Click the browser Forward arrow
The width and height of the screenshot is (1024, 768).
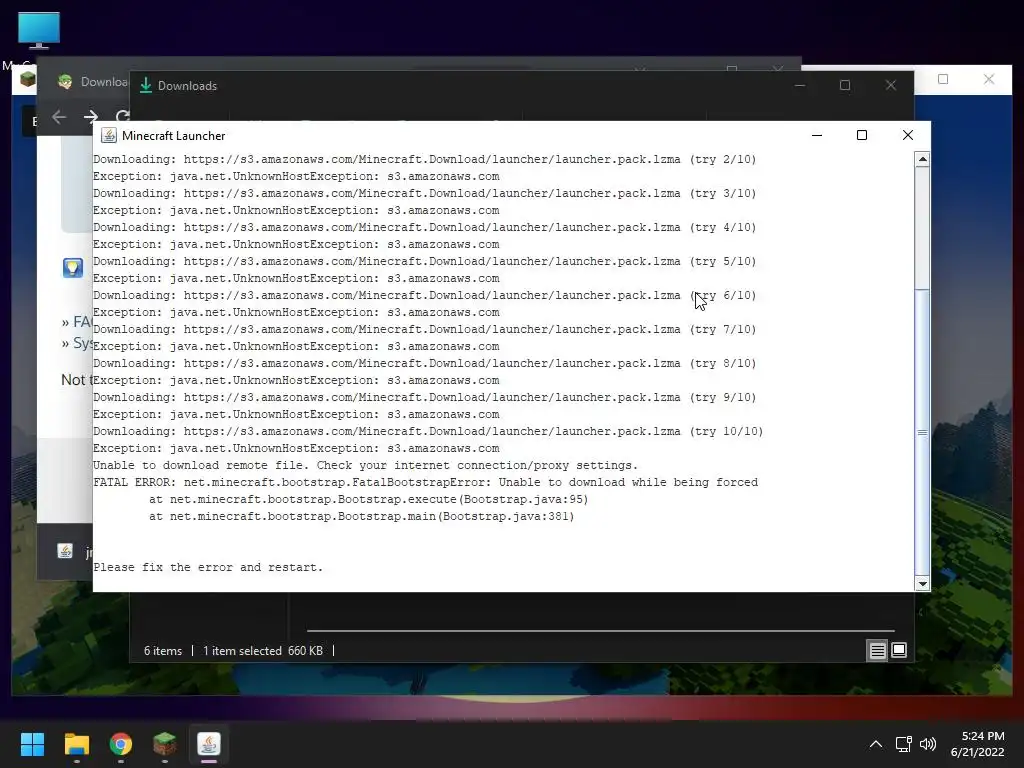91,118
